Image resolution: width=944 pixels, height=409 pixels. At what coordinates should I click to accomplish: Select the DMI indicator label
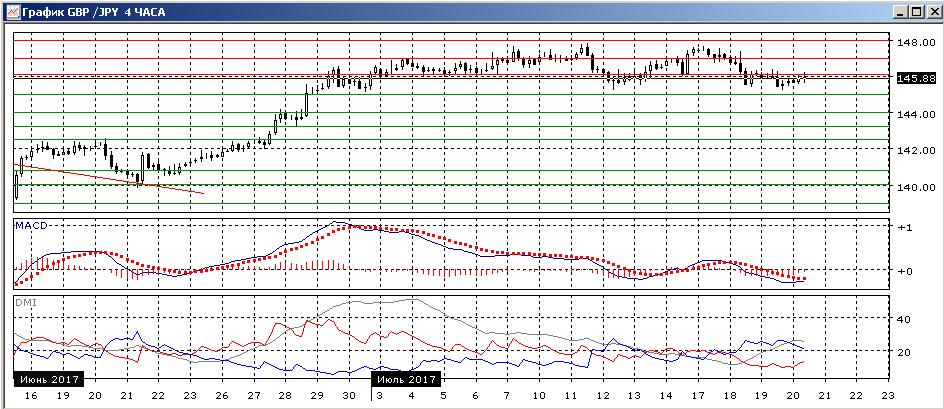pos(26,302)
